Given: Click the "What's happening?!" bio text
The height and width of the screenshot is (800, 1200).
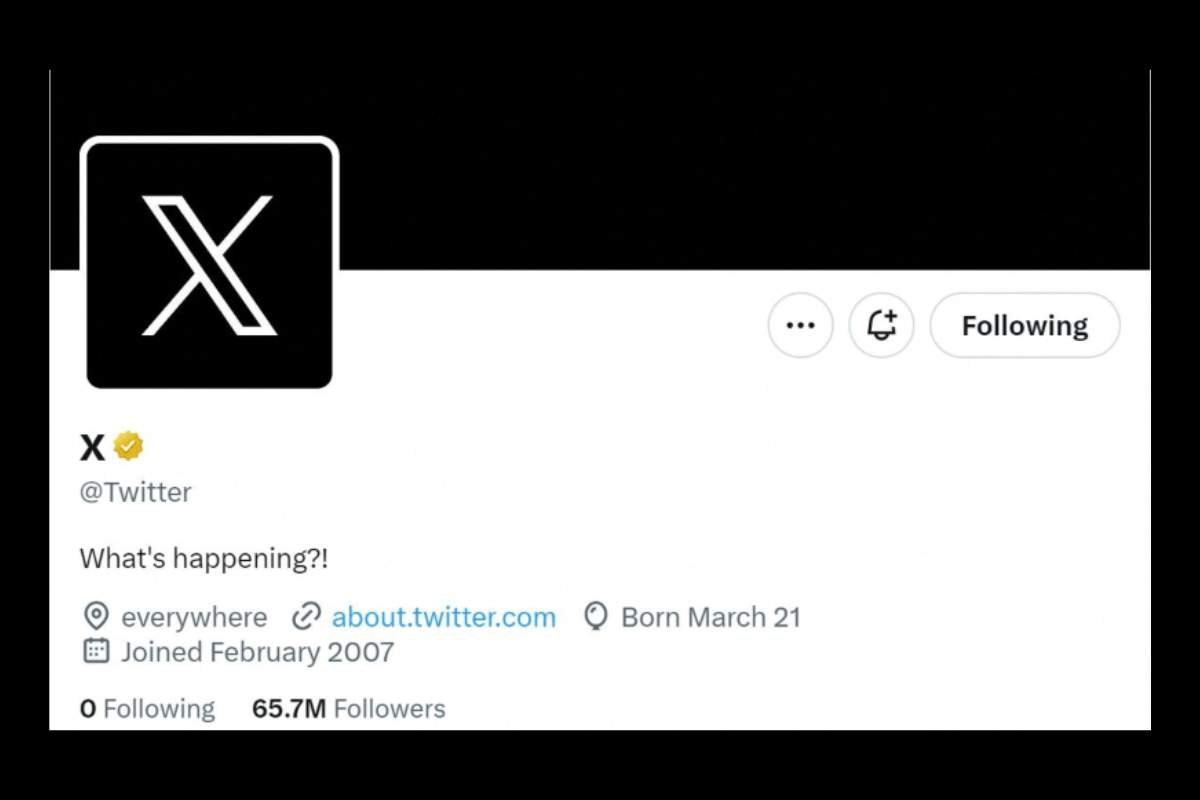Looking at the screenshot, I should point(203,558).
